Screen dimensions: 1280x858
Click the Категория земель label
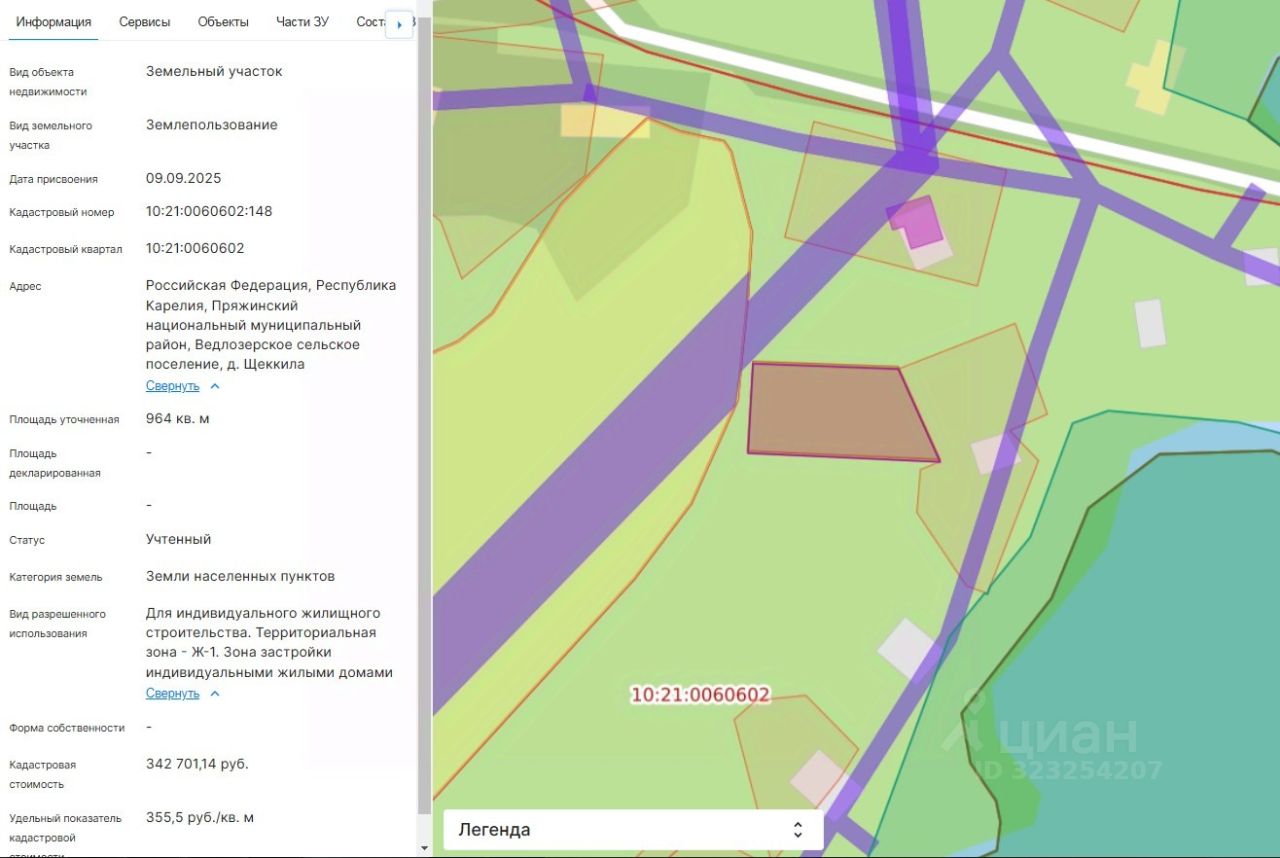pos(56,577)
